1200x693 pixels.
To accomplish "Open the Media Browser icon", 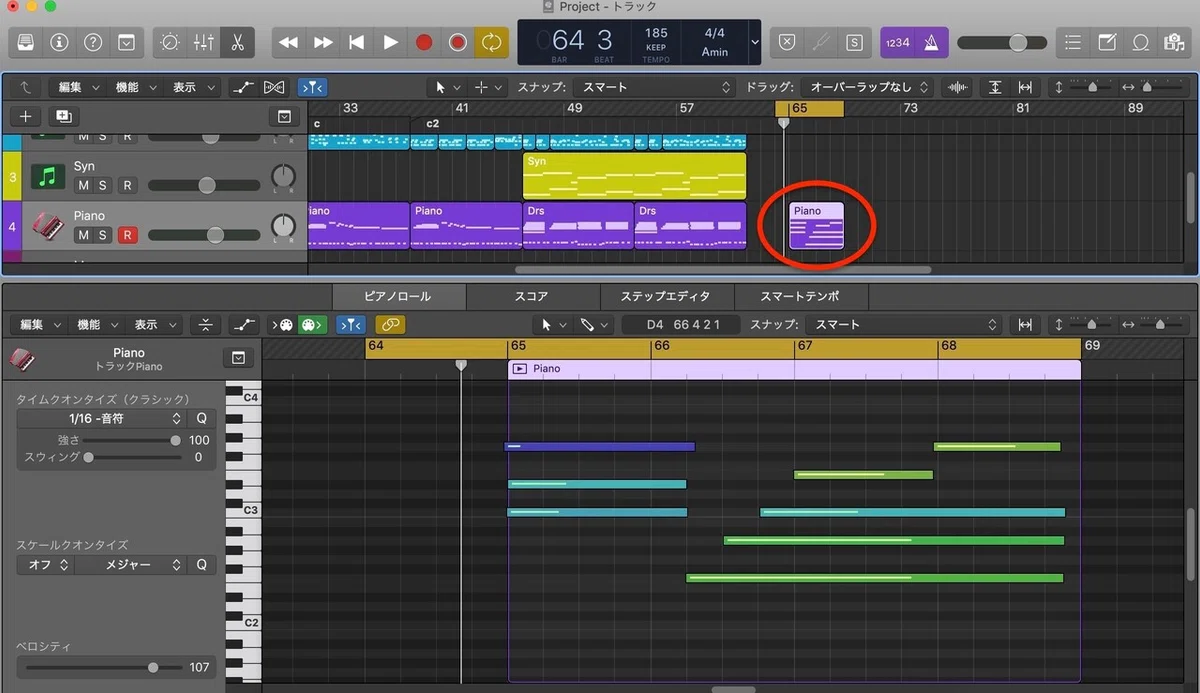I will pyautogui.click(x=1173, y=42).
